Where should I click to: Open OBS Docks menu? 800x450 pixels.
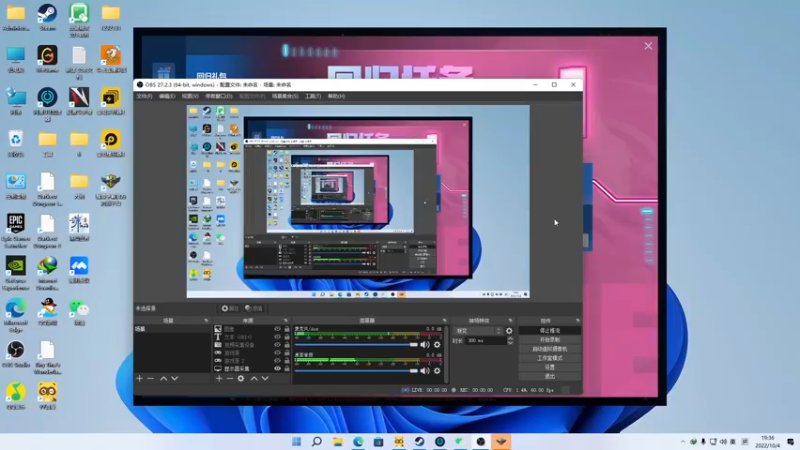pos(219,96)
